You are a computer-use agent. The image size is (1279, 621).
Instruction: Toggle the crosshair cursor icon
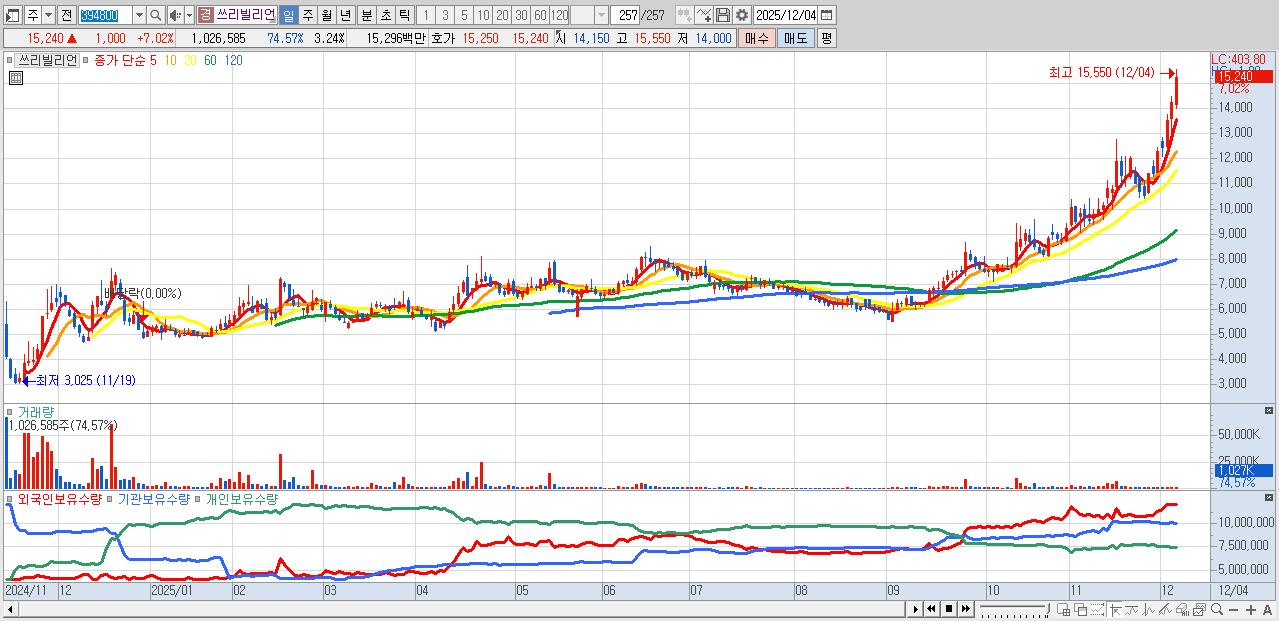pos(1115,609)
